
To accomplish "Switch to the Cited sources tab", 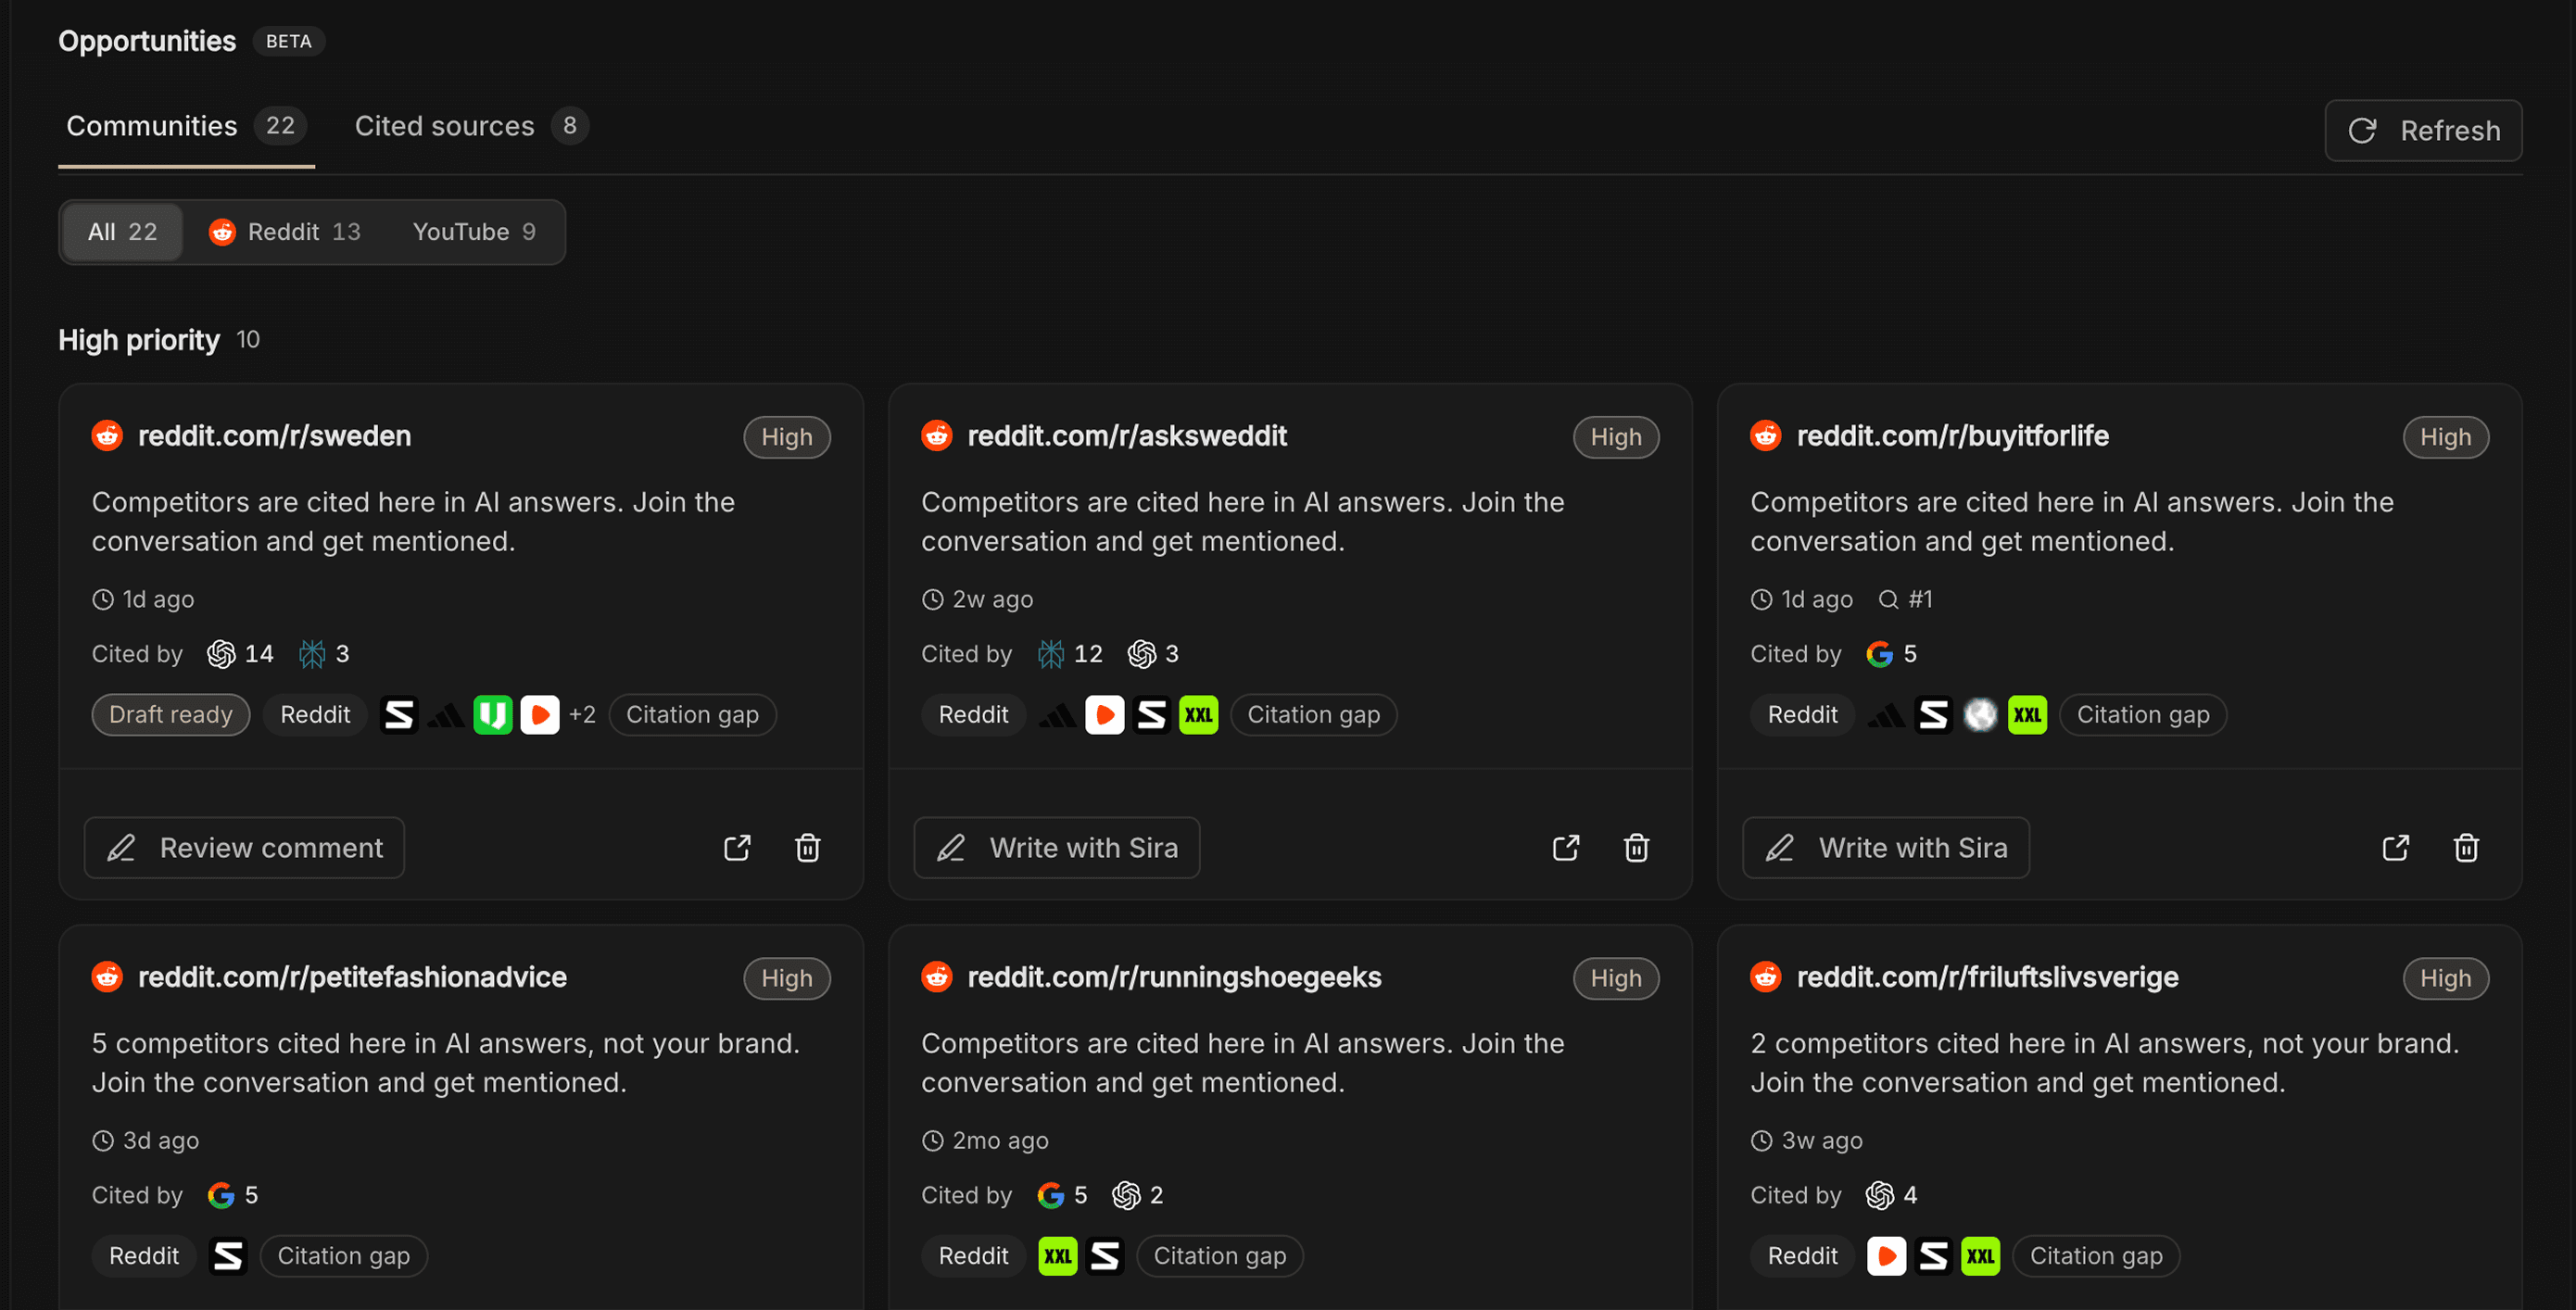I will click(x=471, y=126).
